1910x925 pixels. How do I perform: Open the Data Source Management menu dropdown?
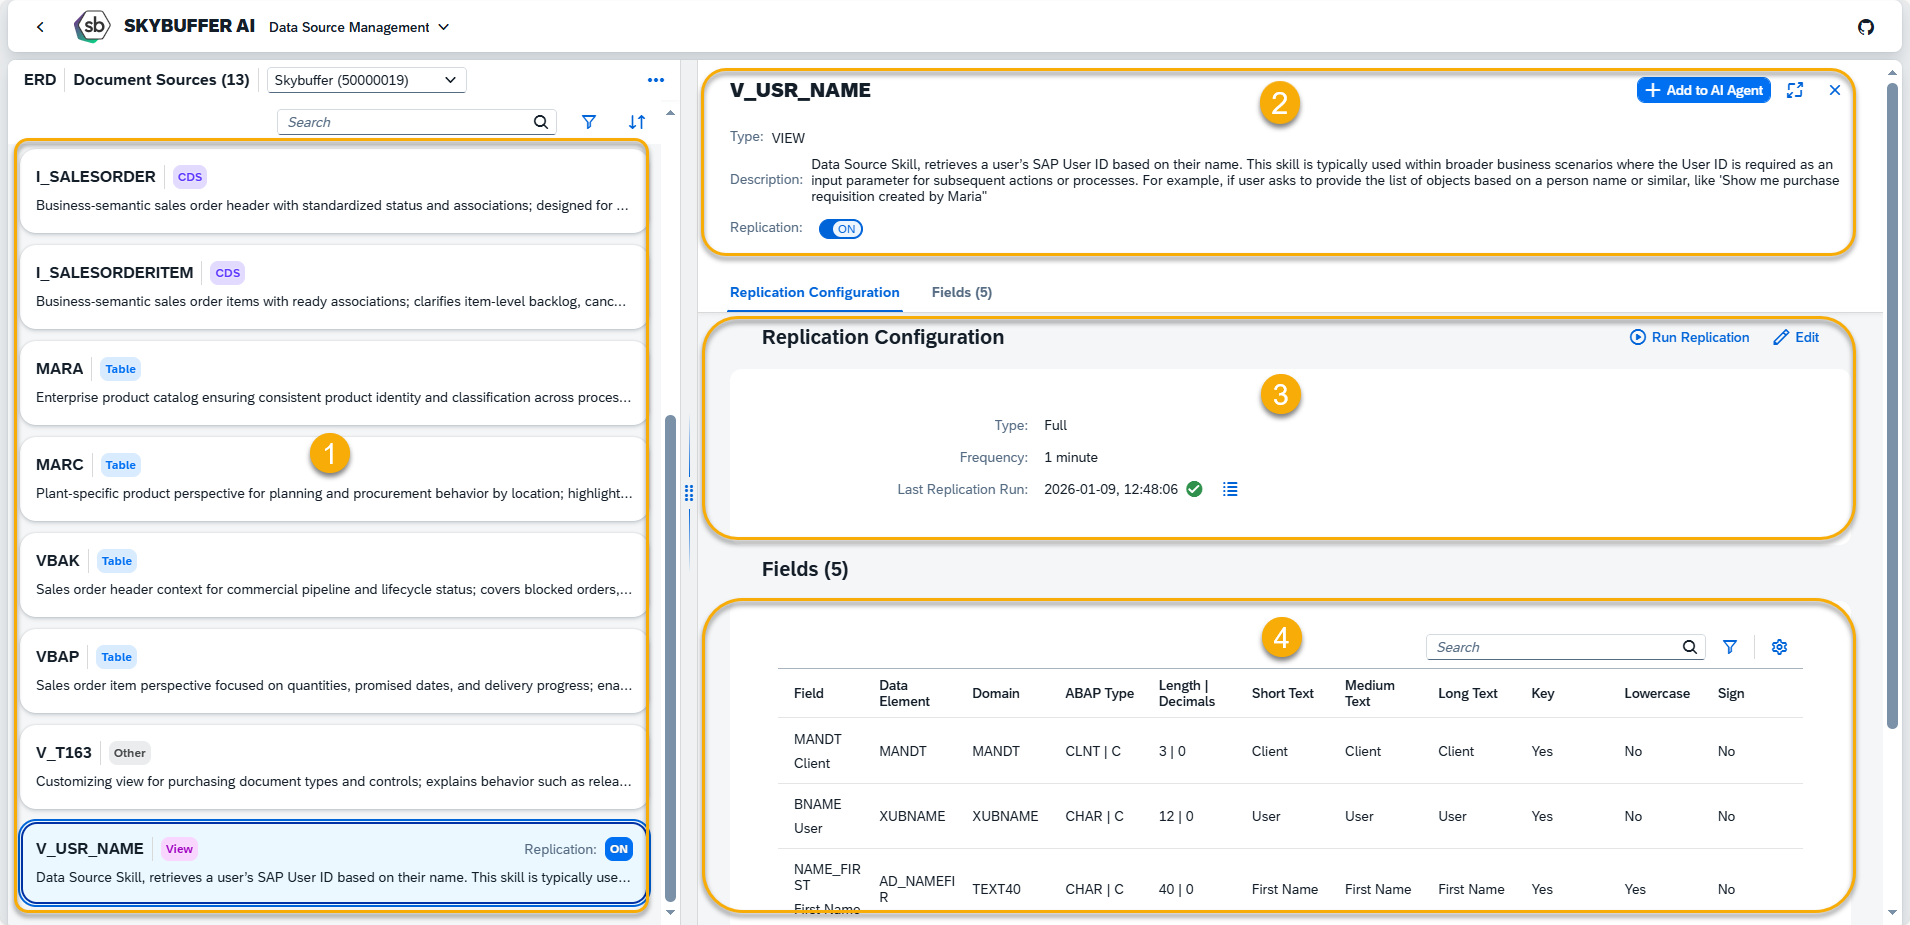pyautogui.click(x=359, y=27)
